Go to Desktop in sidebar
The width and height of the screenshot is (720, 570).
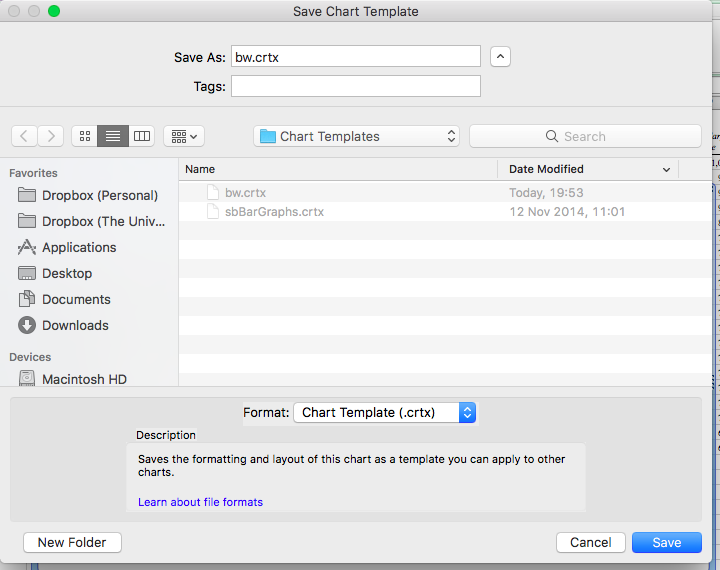(66, 273)
